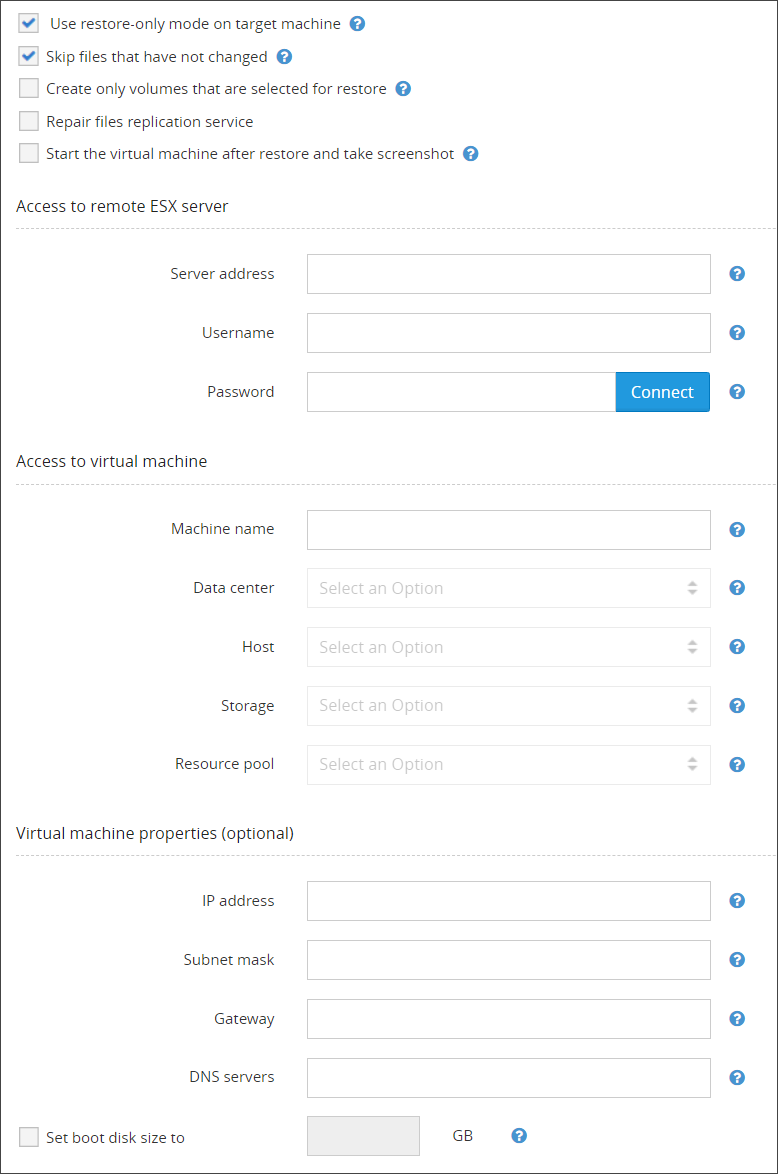Enable Repair files replication service checkbox
The height and width of the screenshot is (1174, 778).
point(29,122)
